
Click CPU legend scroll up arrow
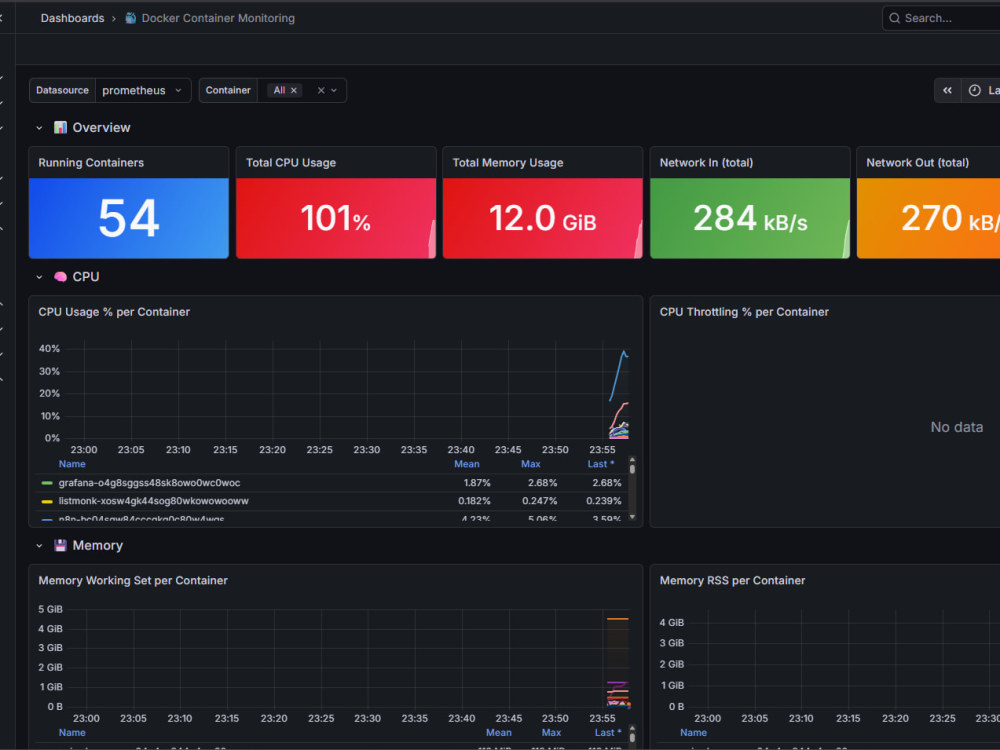click(x=632, y=459)
